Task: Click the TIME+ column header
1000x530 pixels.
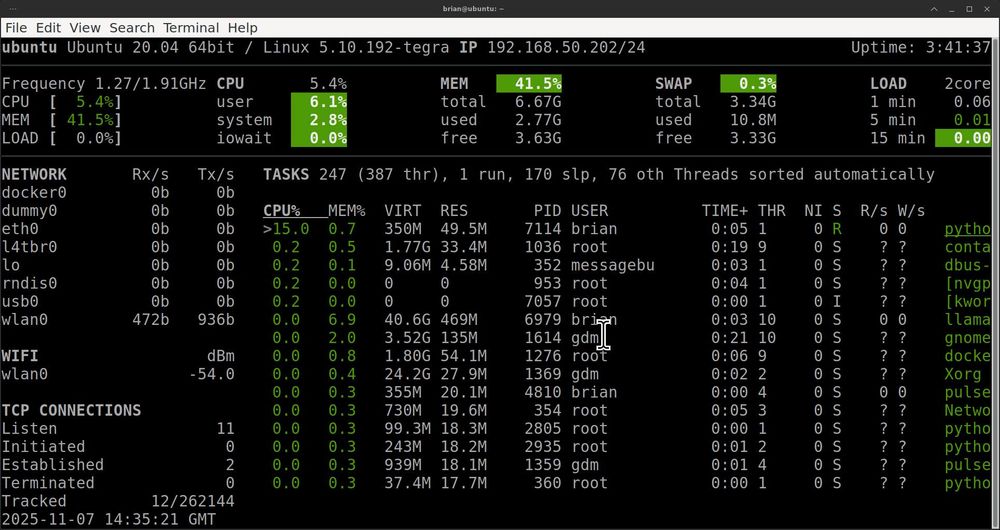Action: pyautogui.click(x=724, y=211)
